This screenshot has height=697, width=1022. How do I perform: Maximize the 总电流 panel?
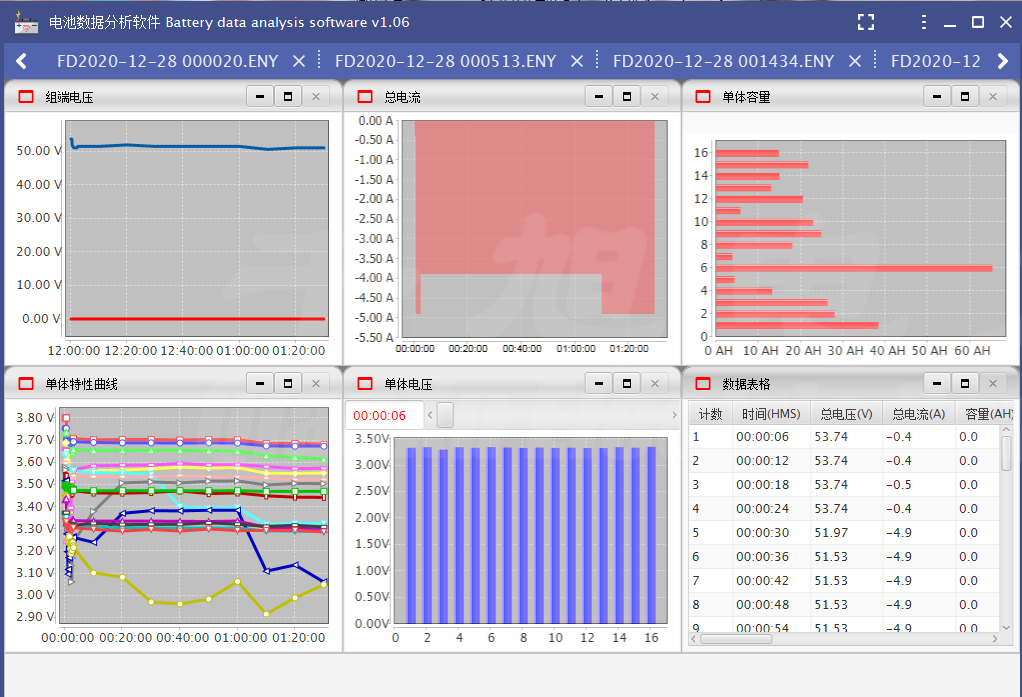(x=627, y=96)
